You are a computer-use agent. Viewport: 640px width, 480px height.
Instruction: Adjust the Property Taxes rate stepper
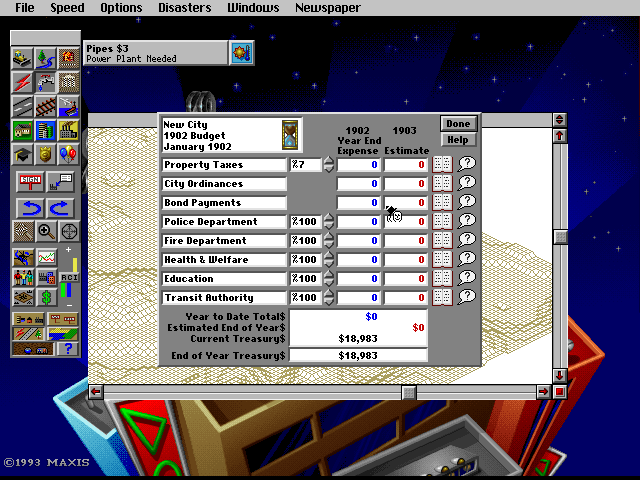click(329, 165)
